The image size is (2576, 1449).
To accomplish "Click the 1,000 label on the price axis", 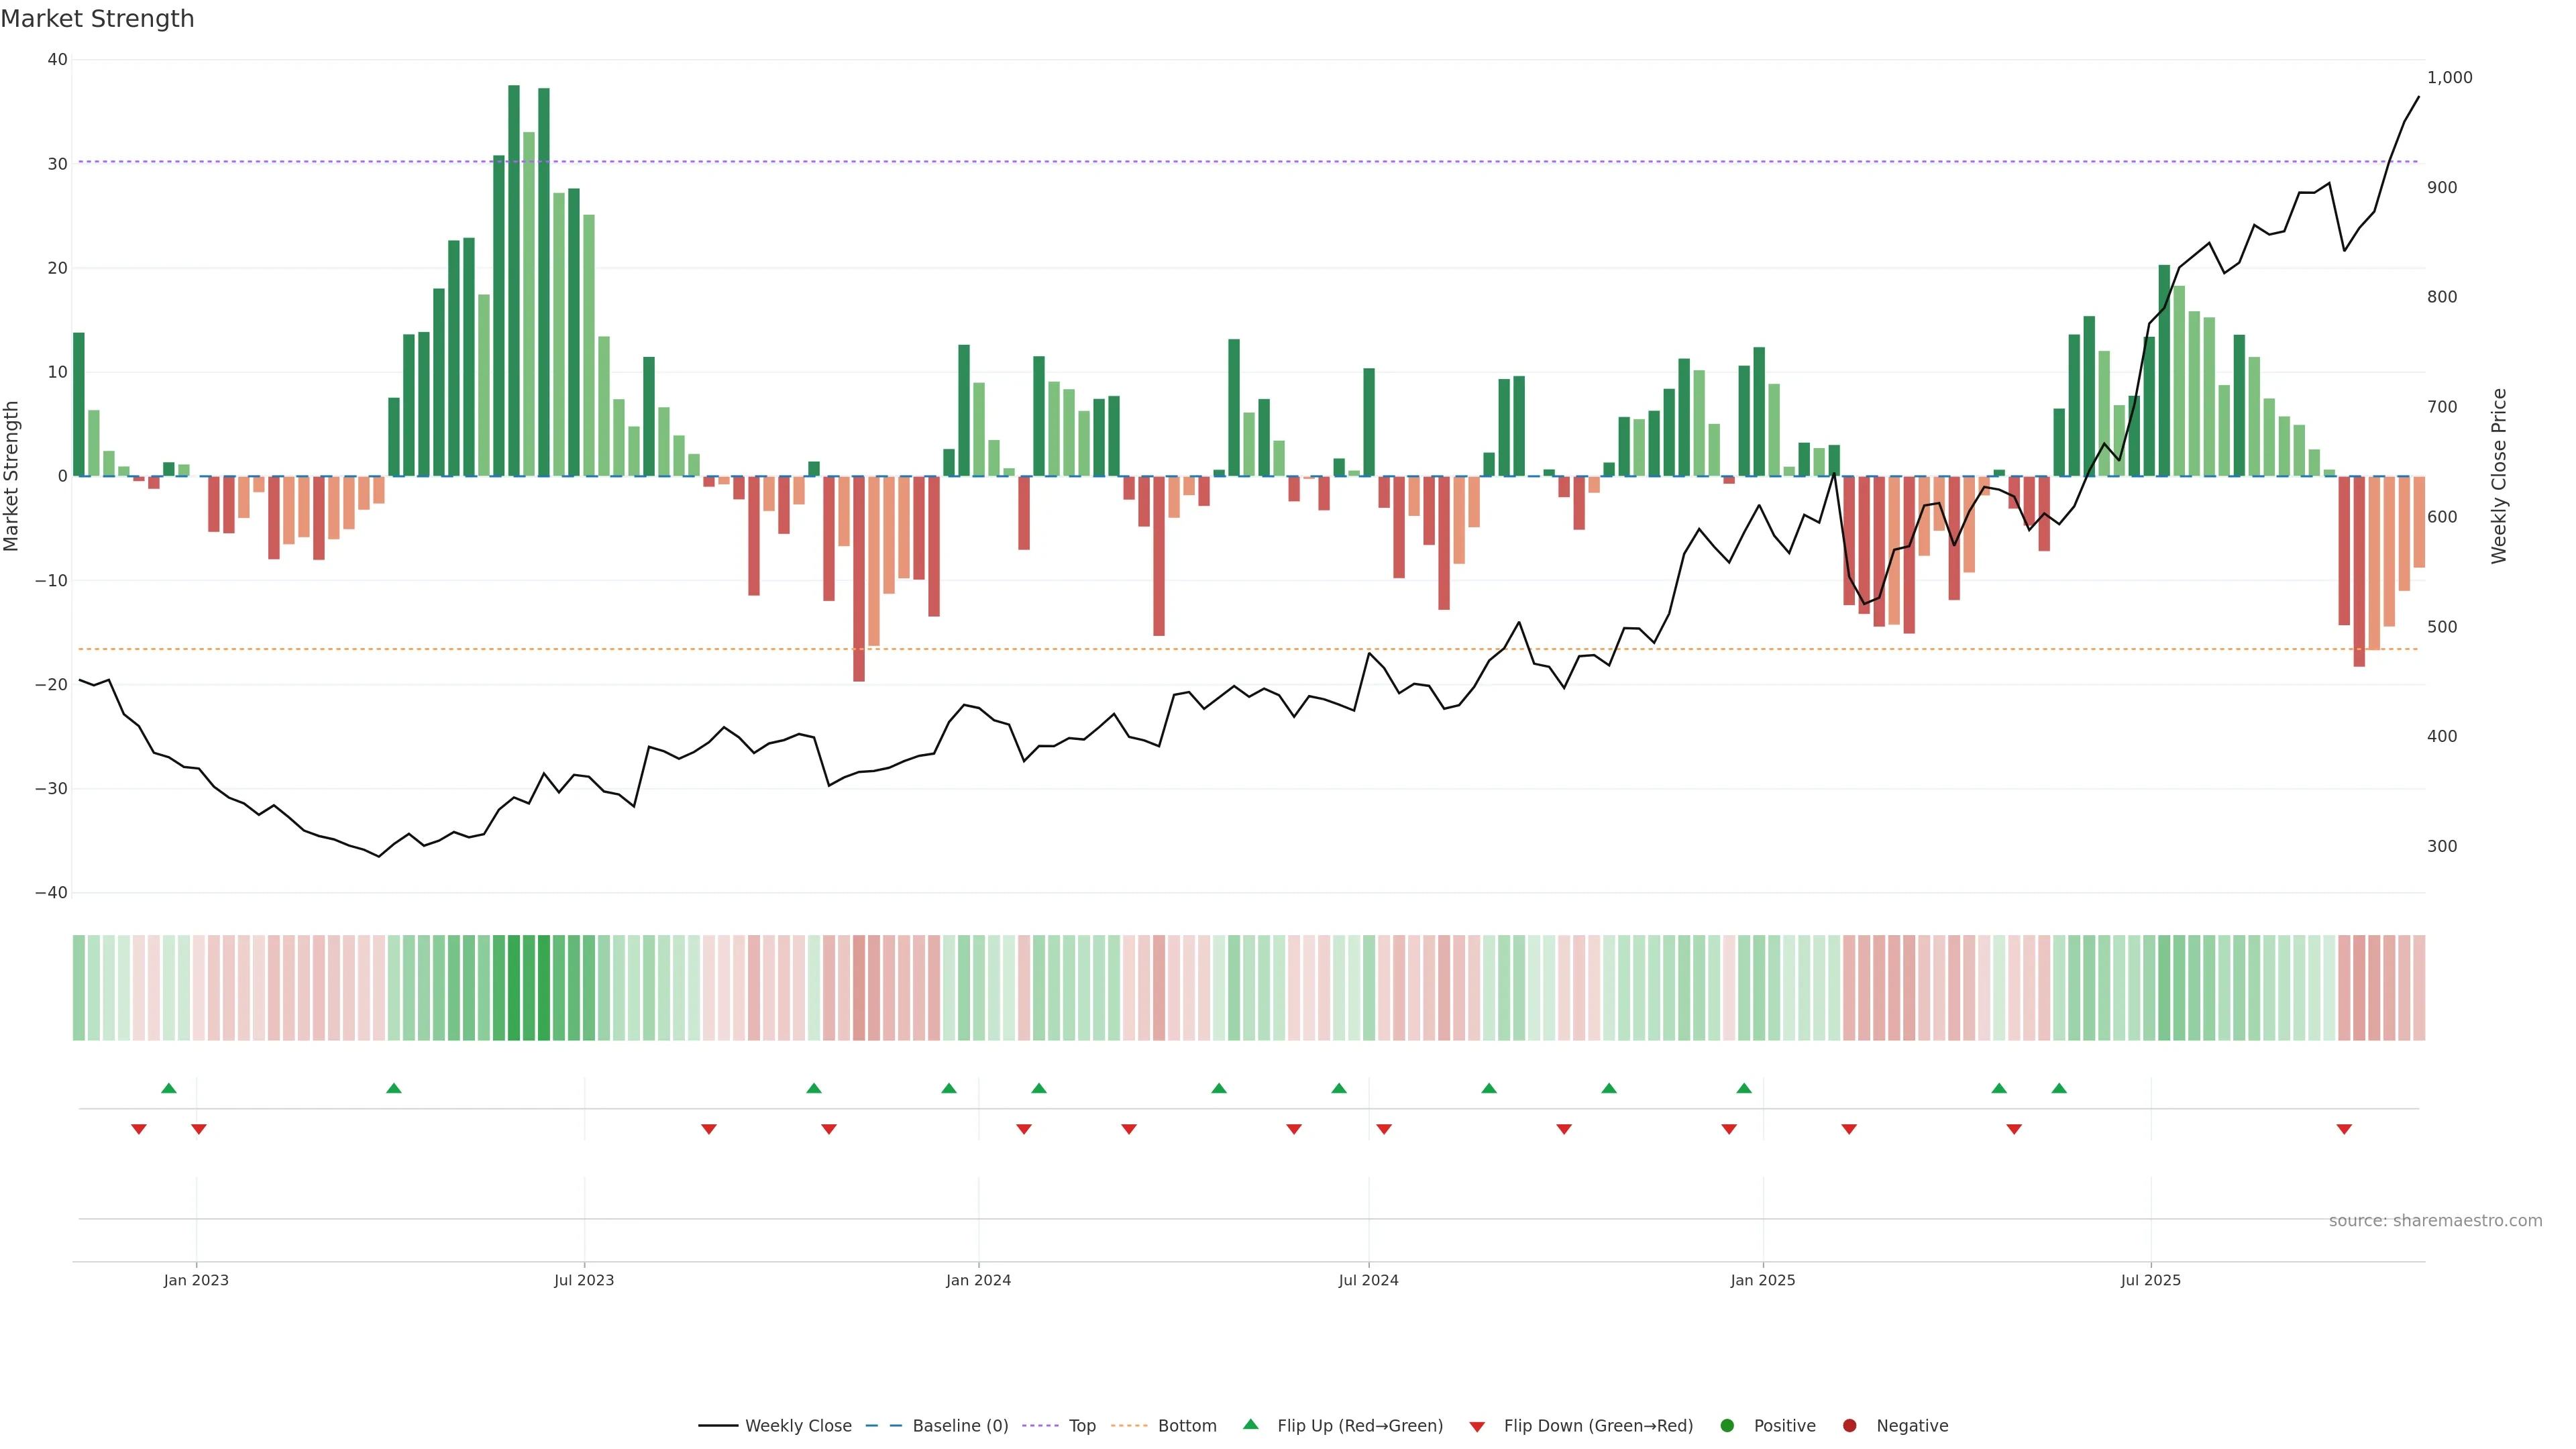I will pyautogui.click(x=2449, y=78).
